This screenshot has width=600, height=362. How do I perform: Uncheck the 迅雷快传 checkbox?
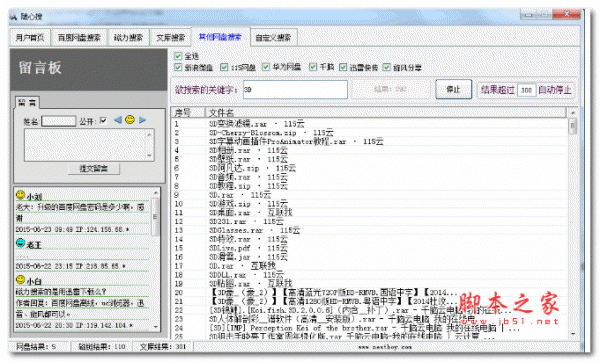point(343,67)
